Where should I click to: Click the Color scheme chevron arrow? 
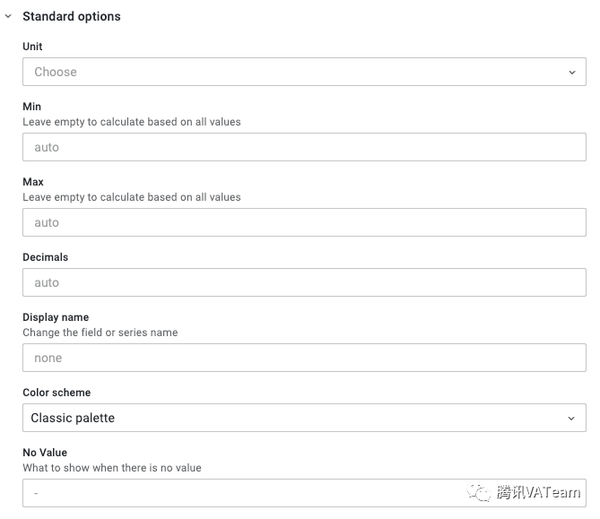(572, 418)
